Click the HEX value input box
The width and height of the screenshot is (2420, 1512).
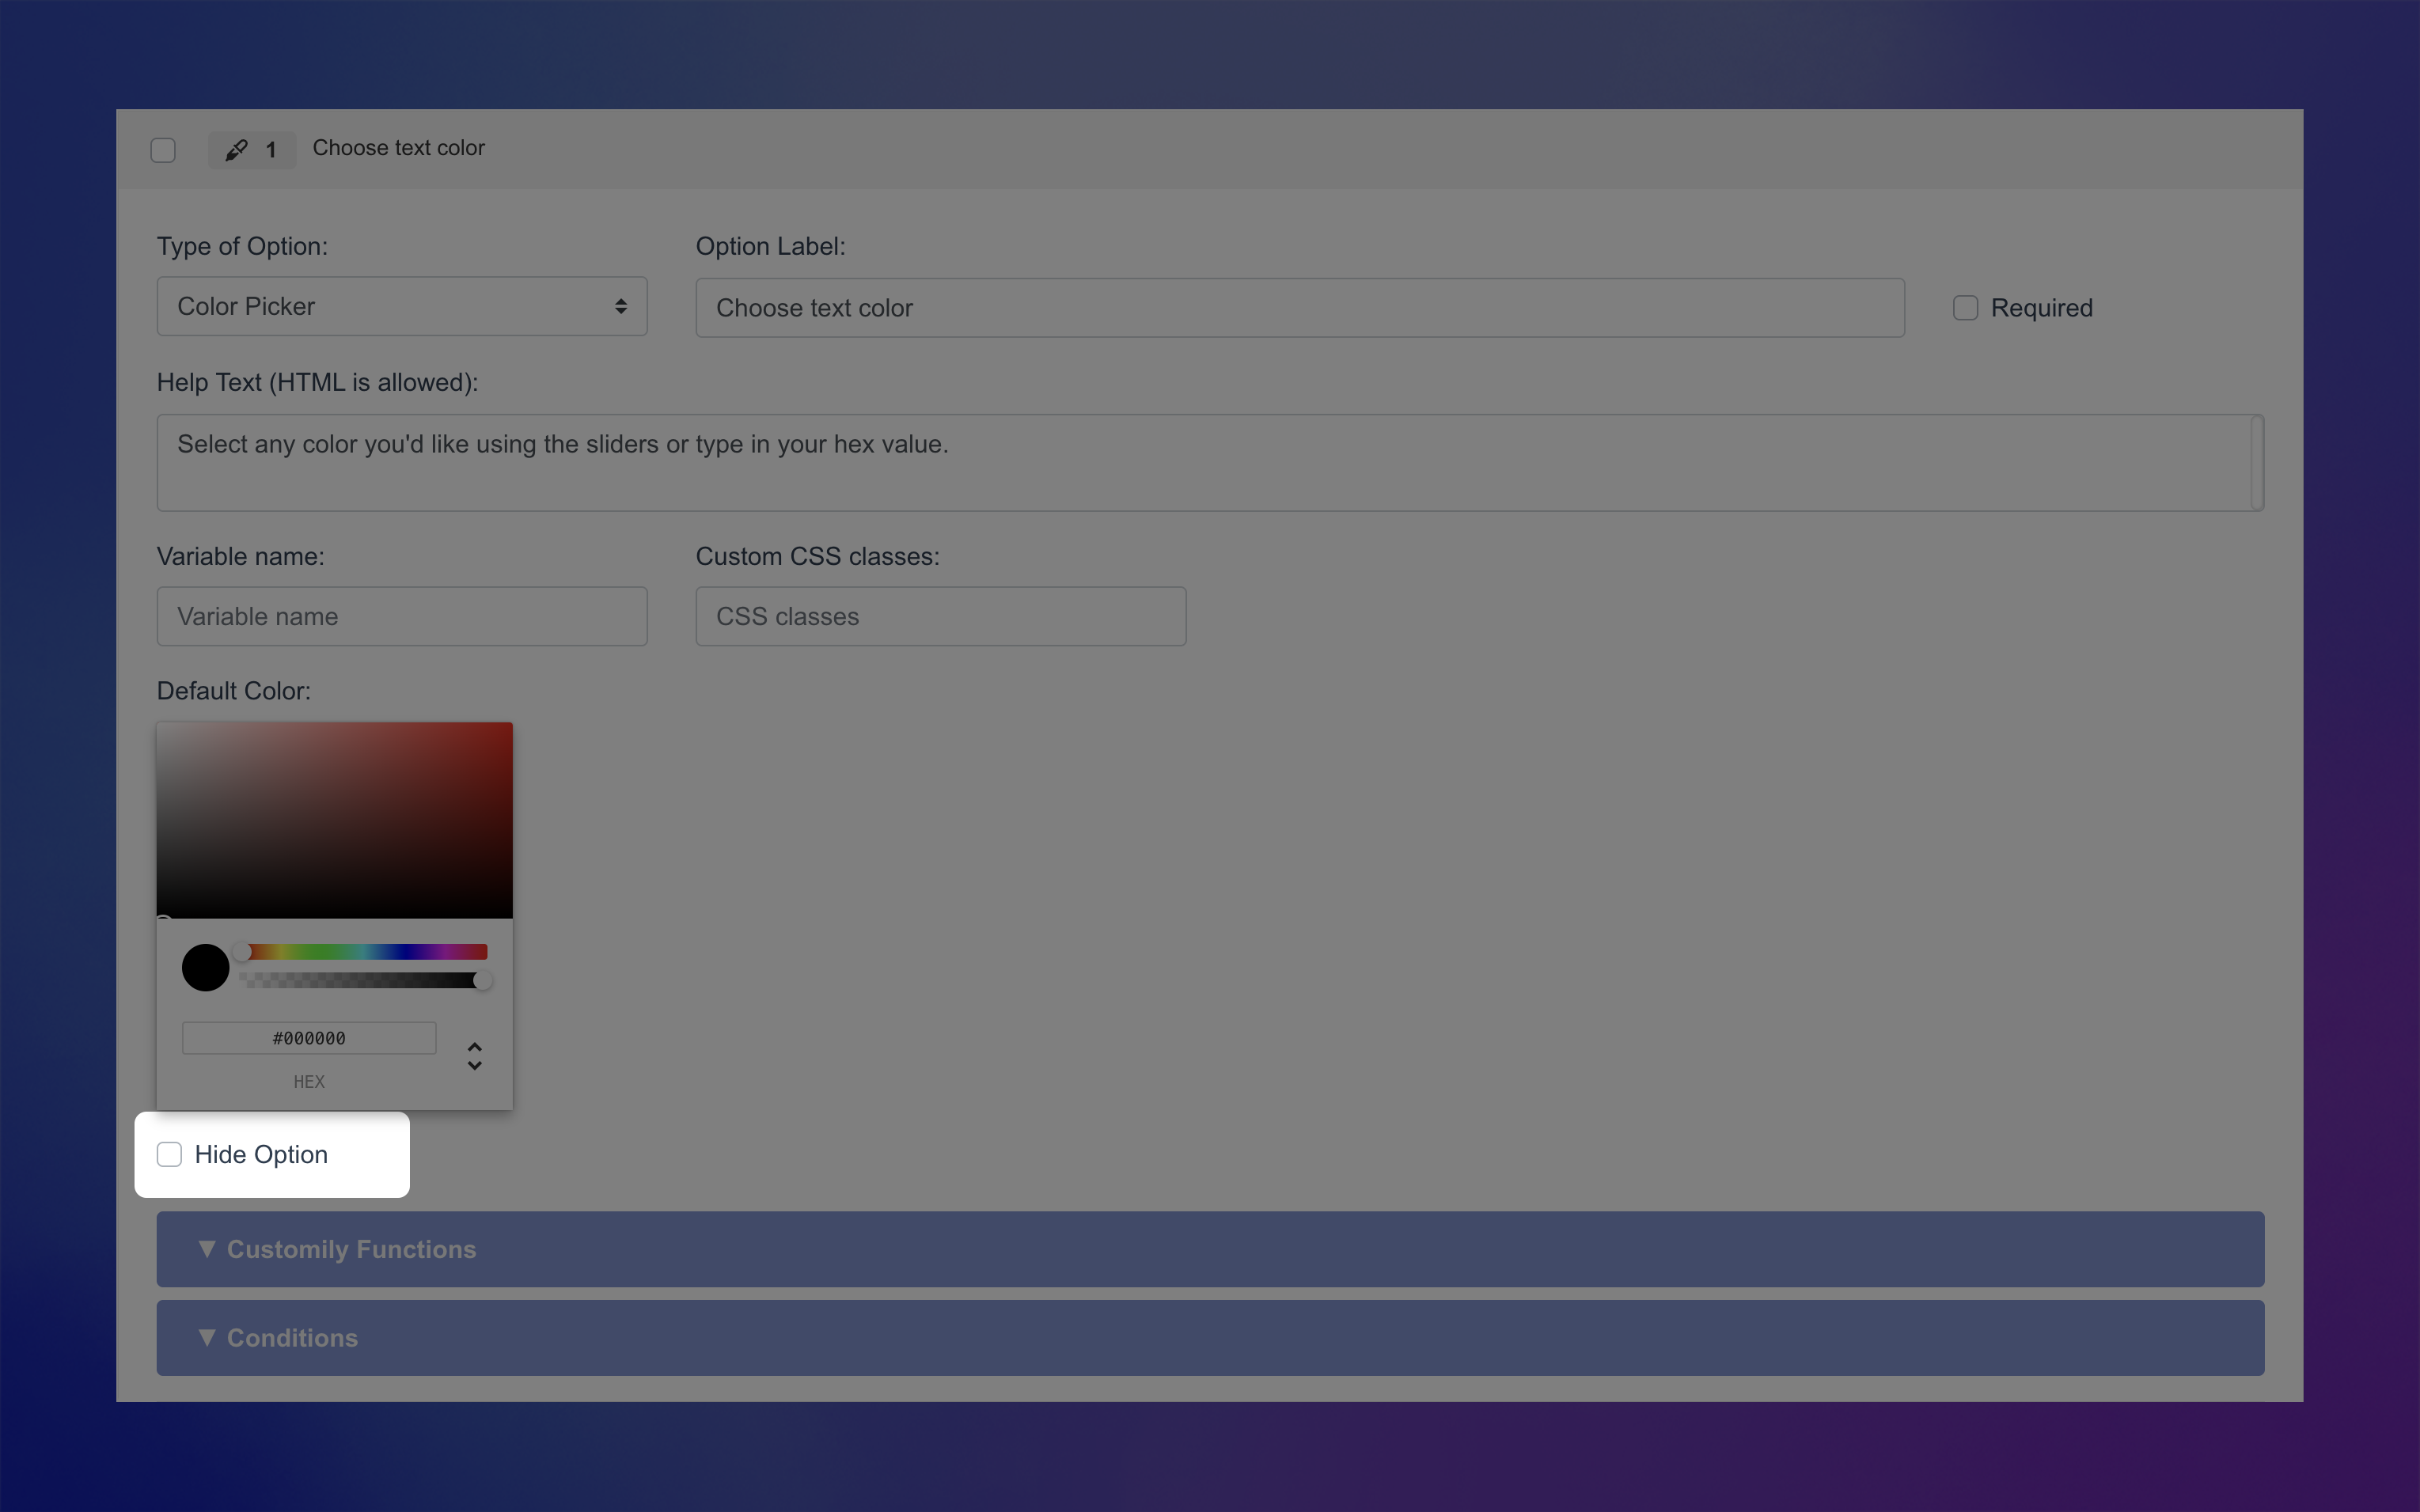[x=308, y=1038]
